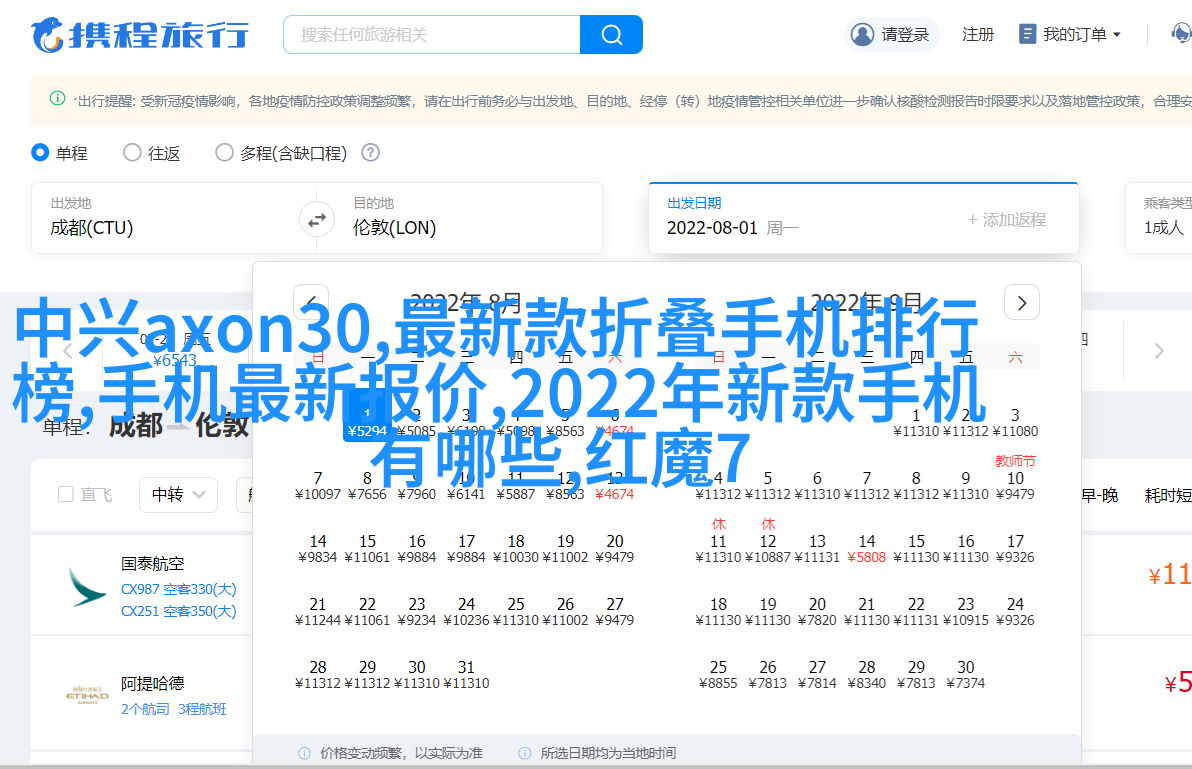Select August 8 priced ¥7656

click(367, 486)
